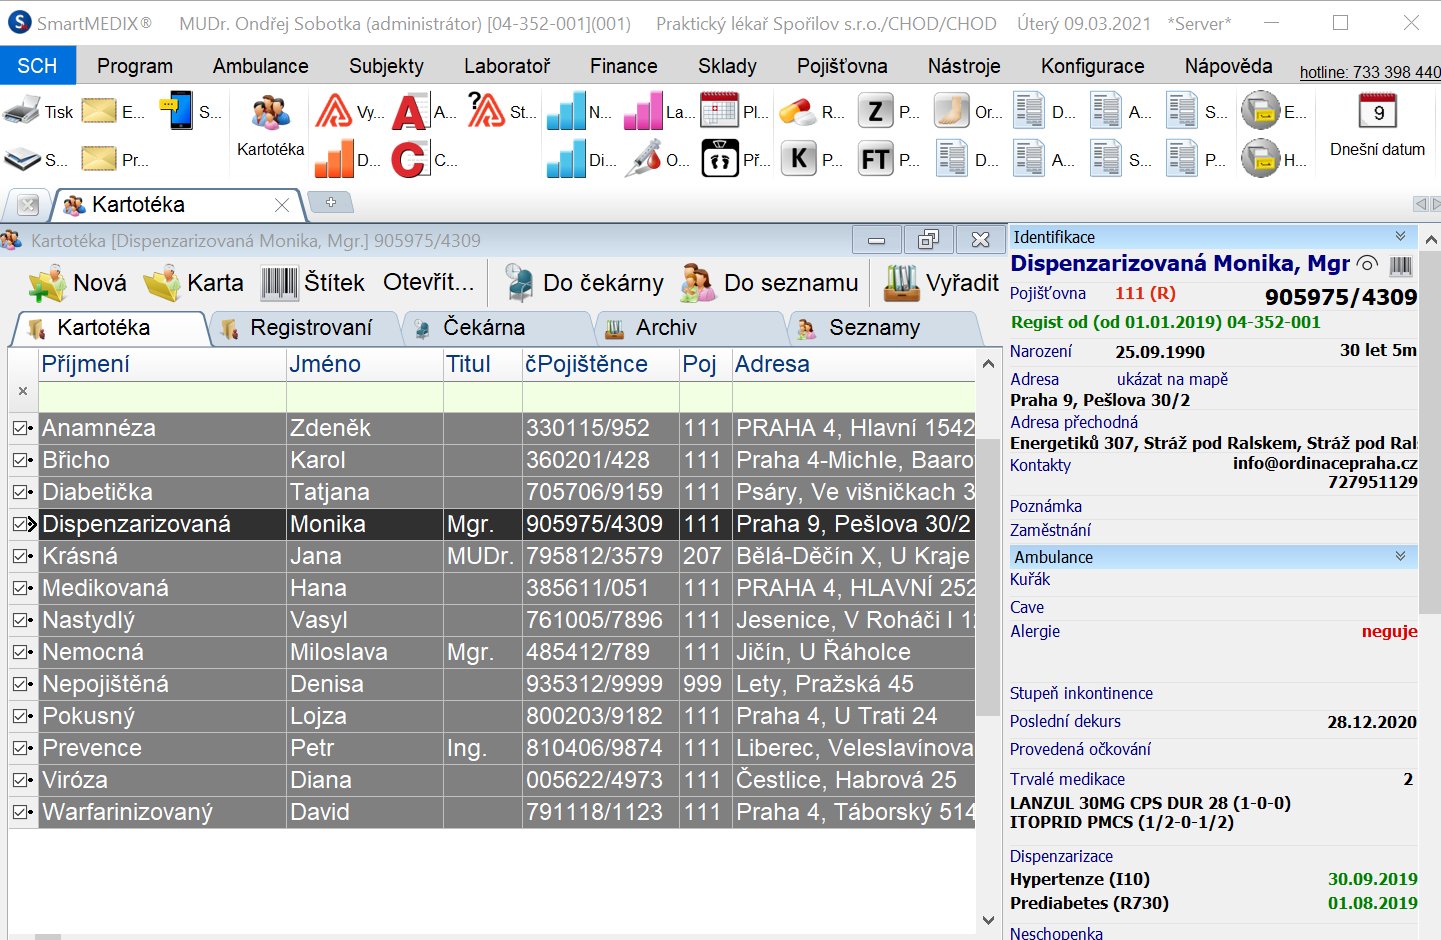Image resolution: width=1441 pixels, height=940 pixels.
Task: Clear the filter row with the x
Action: point(23,392)
